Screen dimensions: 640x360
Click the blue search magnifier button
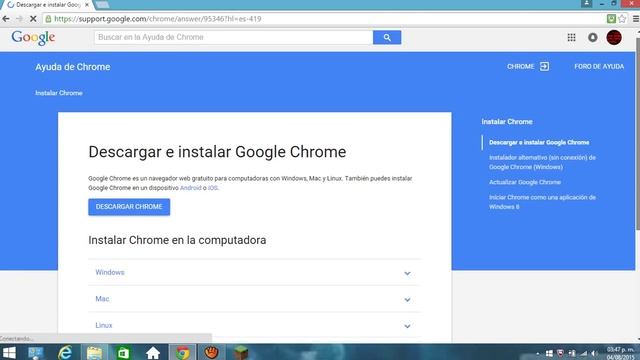click(x=387, y=38)
